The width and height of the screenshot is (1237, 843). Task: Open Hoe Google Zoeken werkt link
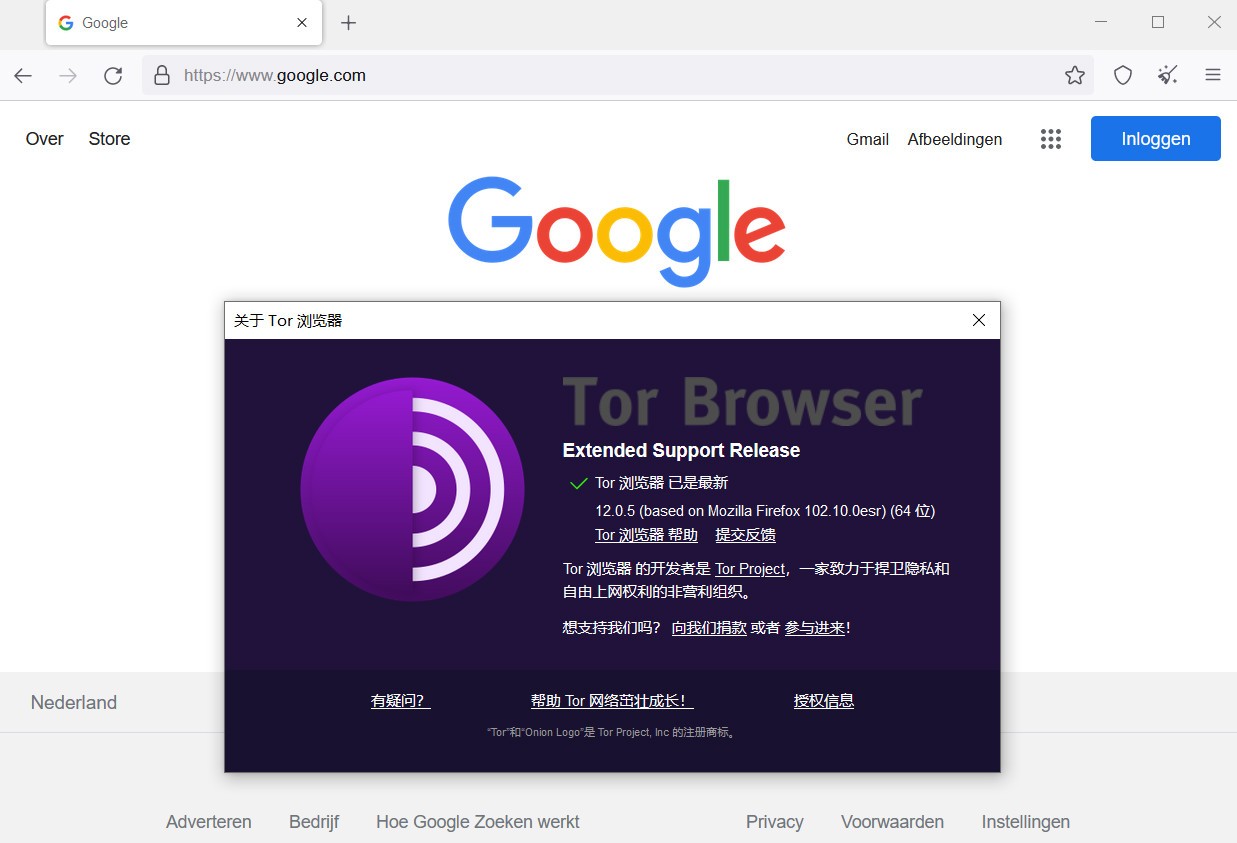click(x=478, y=822)
